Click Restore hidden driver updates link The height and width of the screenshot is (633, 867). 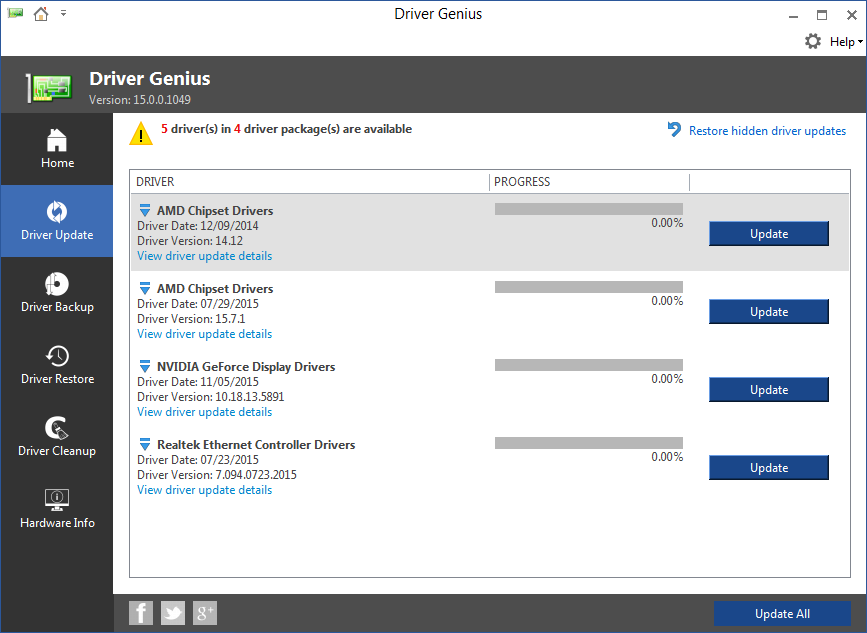pyautogui.click(x=767, y=131)
